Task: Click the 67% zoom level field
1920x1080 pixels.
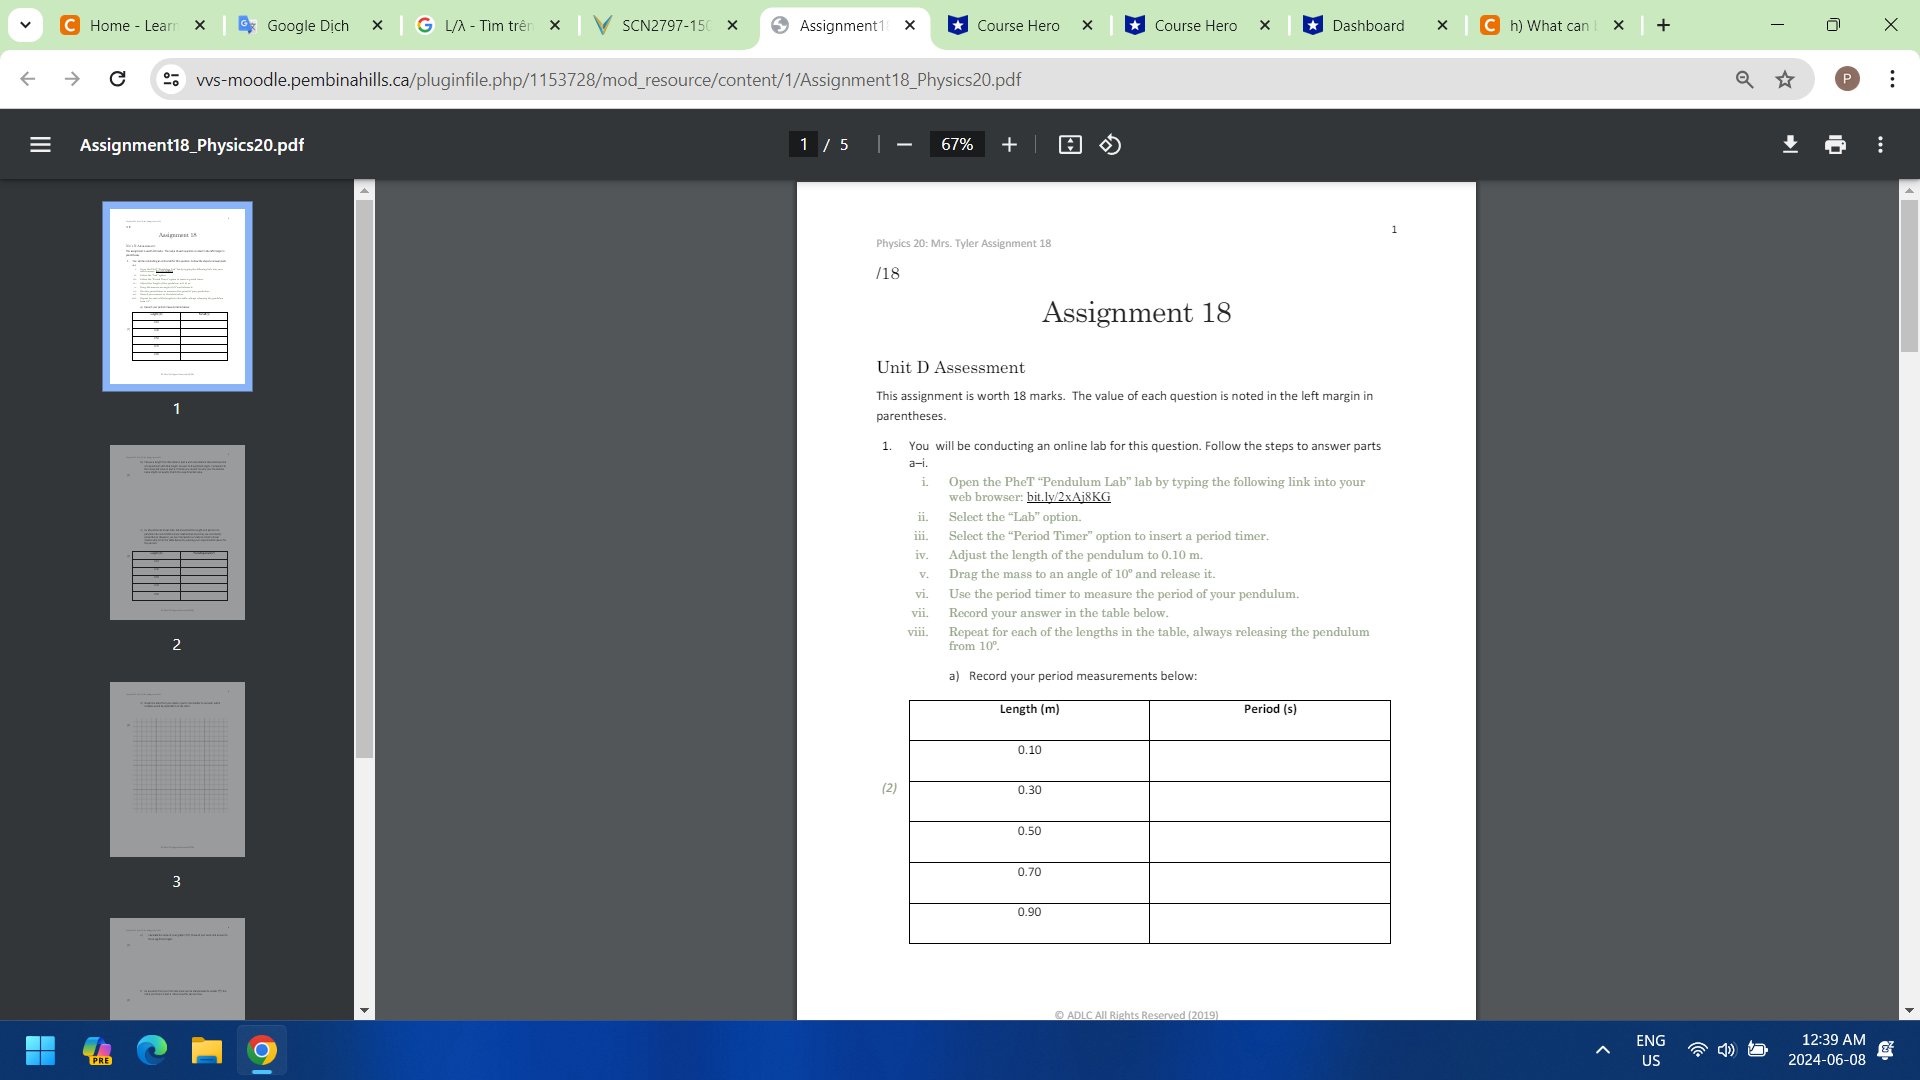Action: point(956,144)
